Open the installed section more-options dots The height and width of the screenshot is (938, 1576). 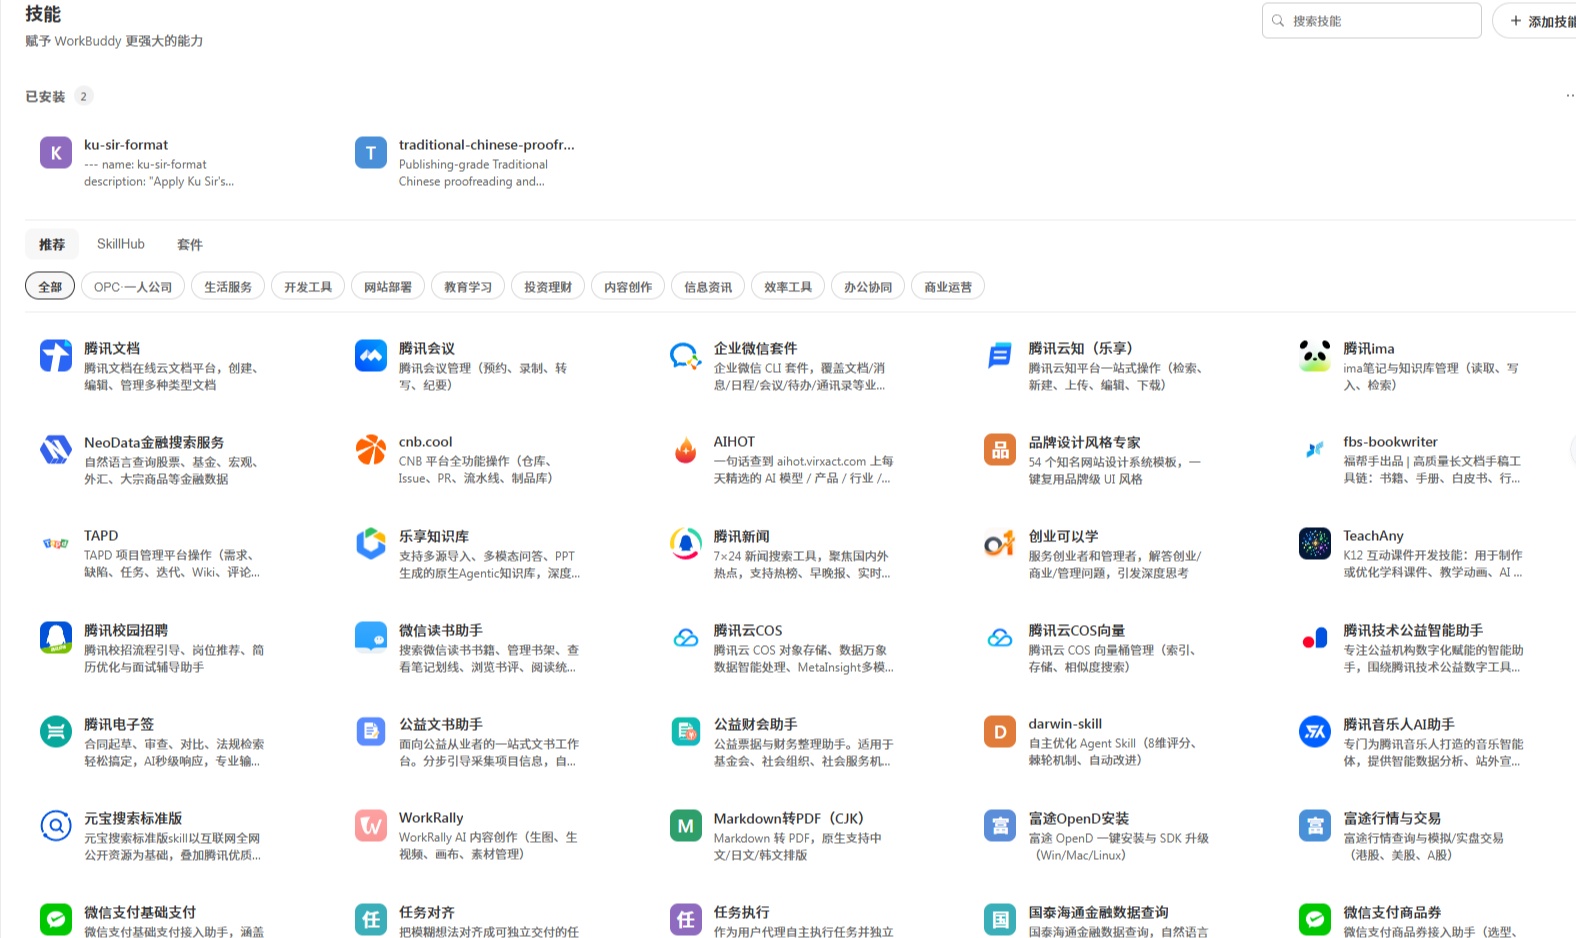coord(1569,96)
